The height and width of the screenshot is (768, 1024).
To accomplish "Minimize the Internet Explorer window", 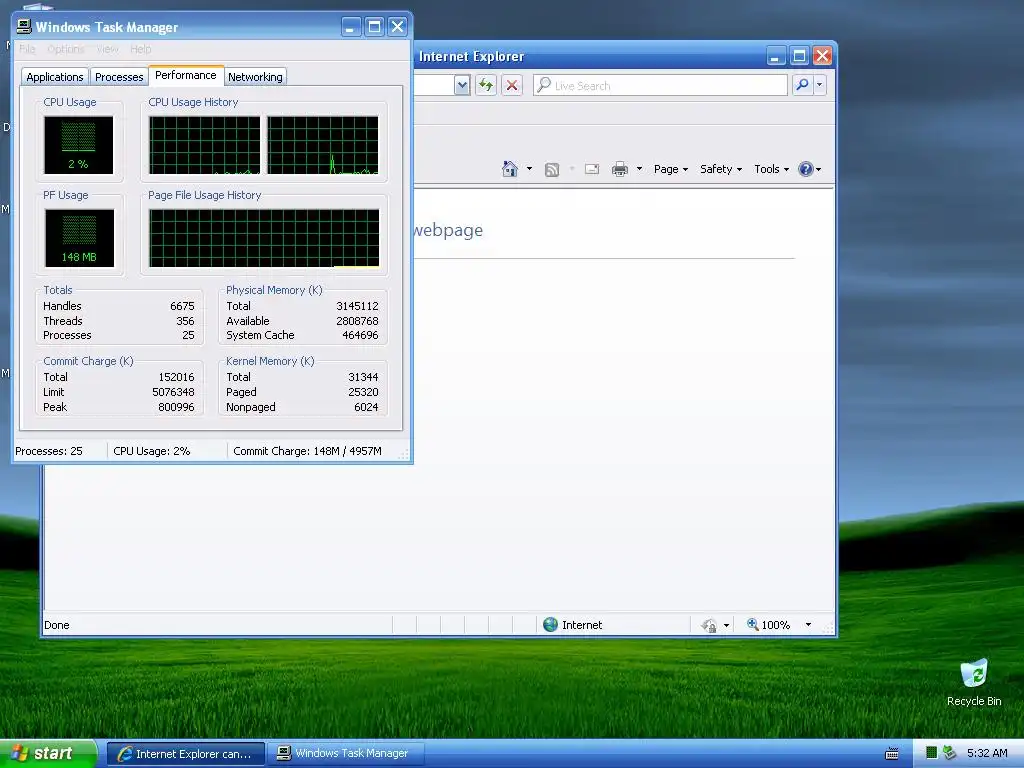I will pos(776,56).
